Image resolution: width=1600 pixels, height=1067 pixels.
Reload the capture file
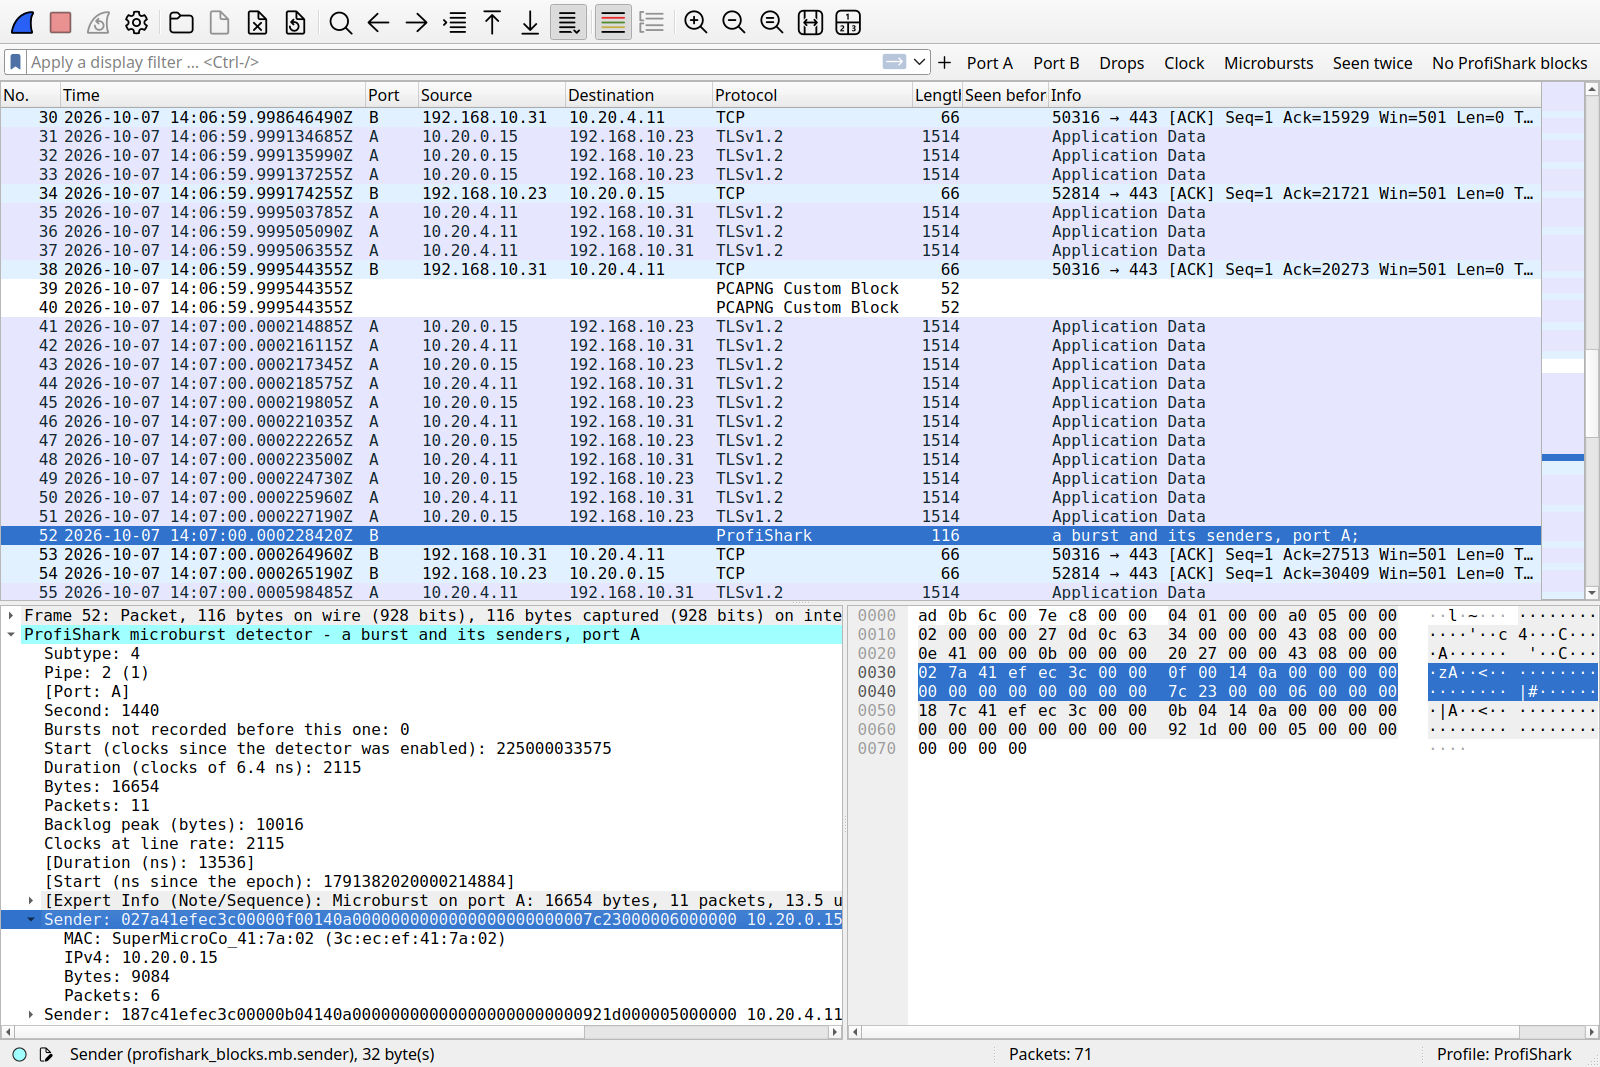click(295, 22)
